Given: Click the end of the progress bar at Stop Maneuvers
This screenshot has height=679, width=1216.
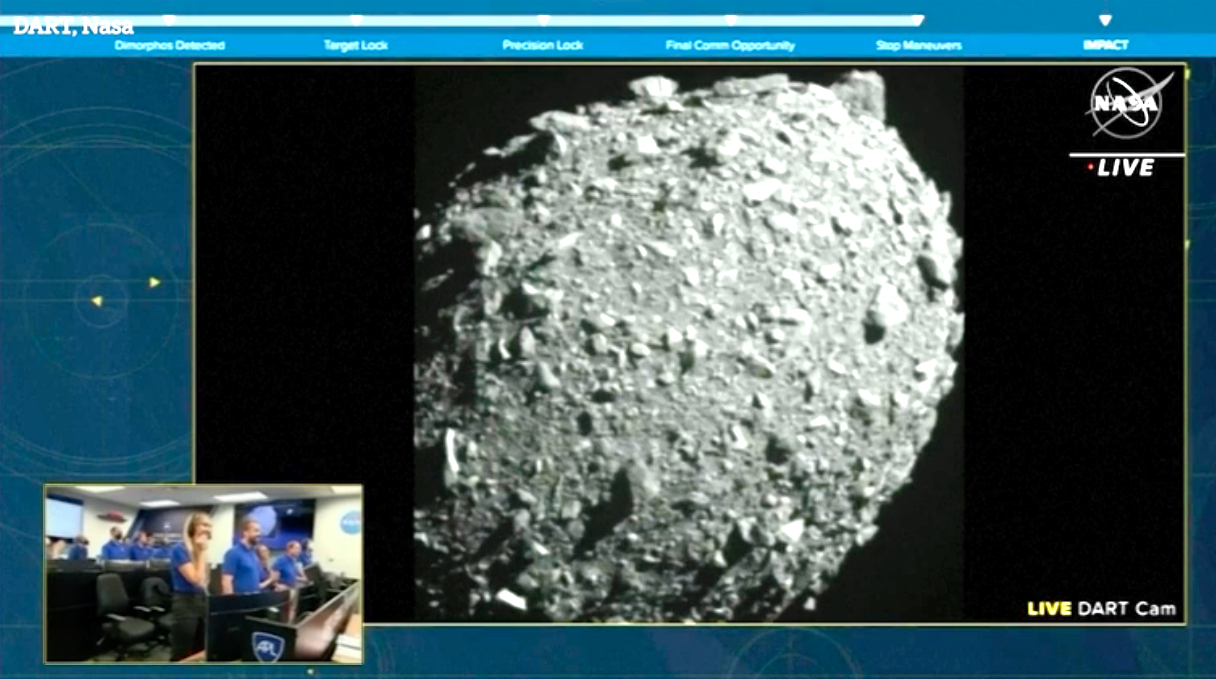Looking at the screenshot, I should coord(917,20).
